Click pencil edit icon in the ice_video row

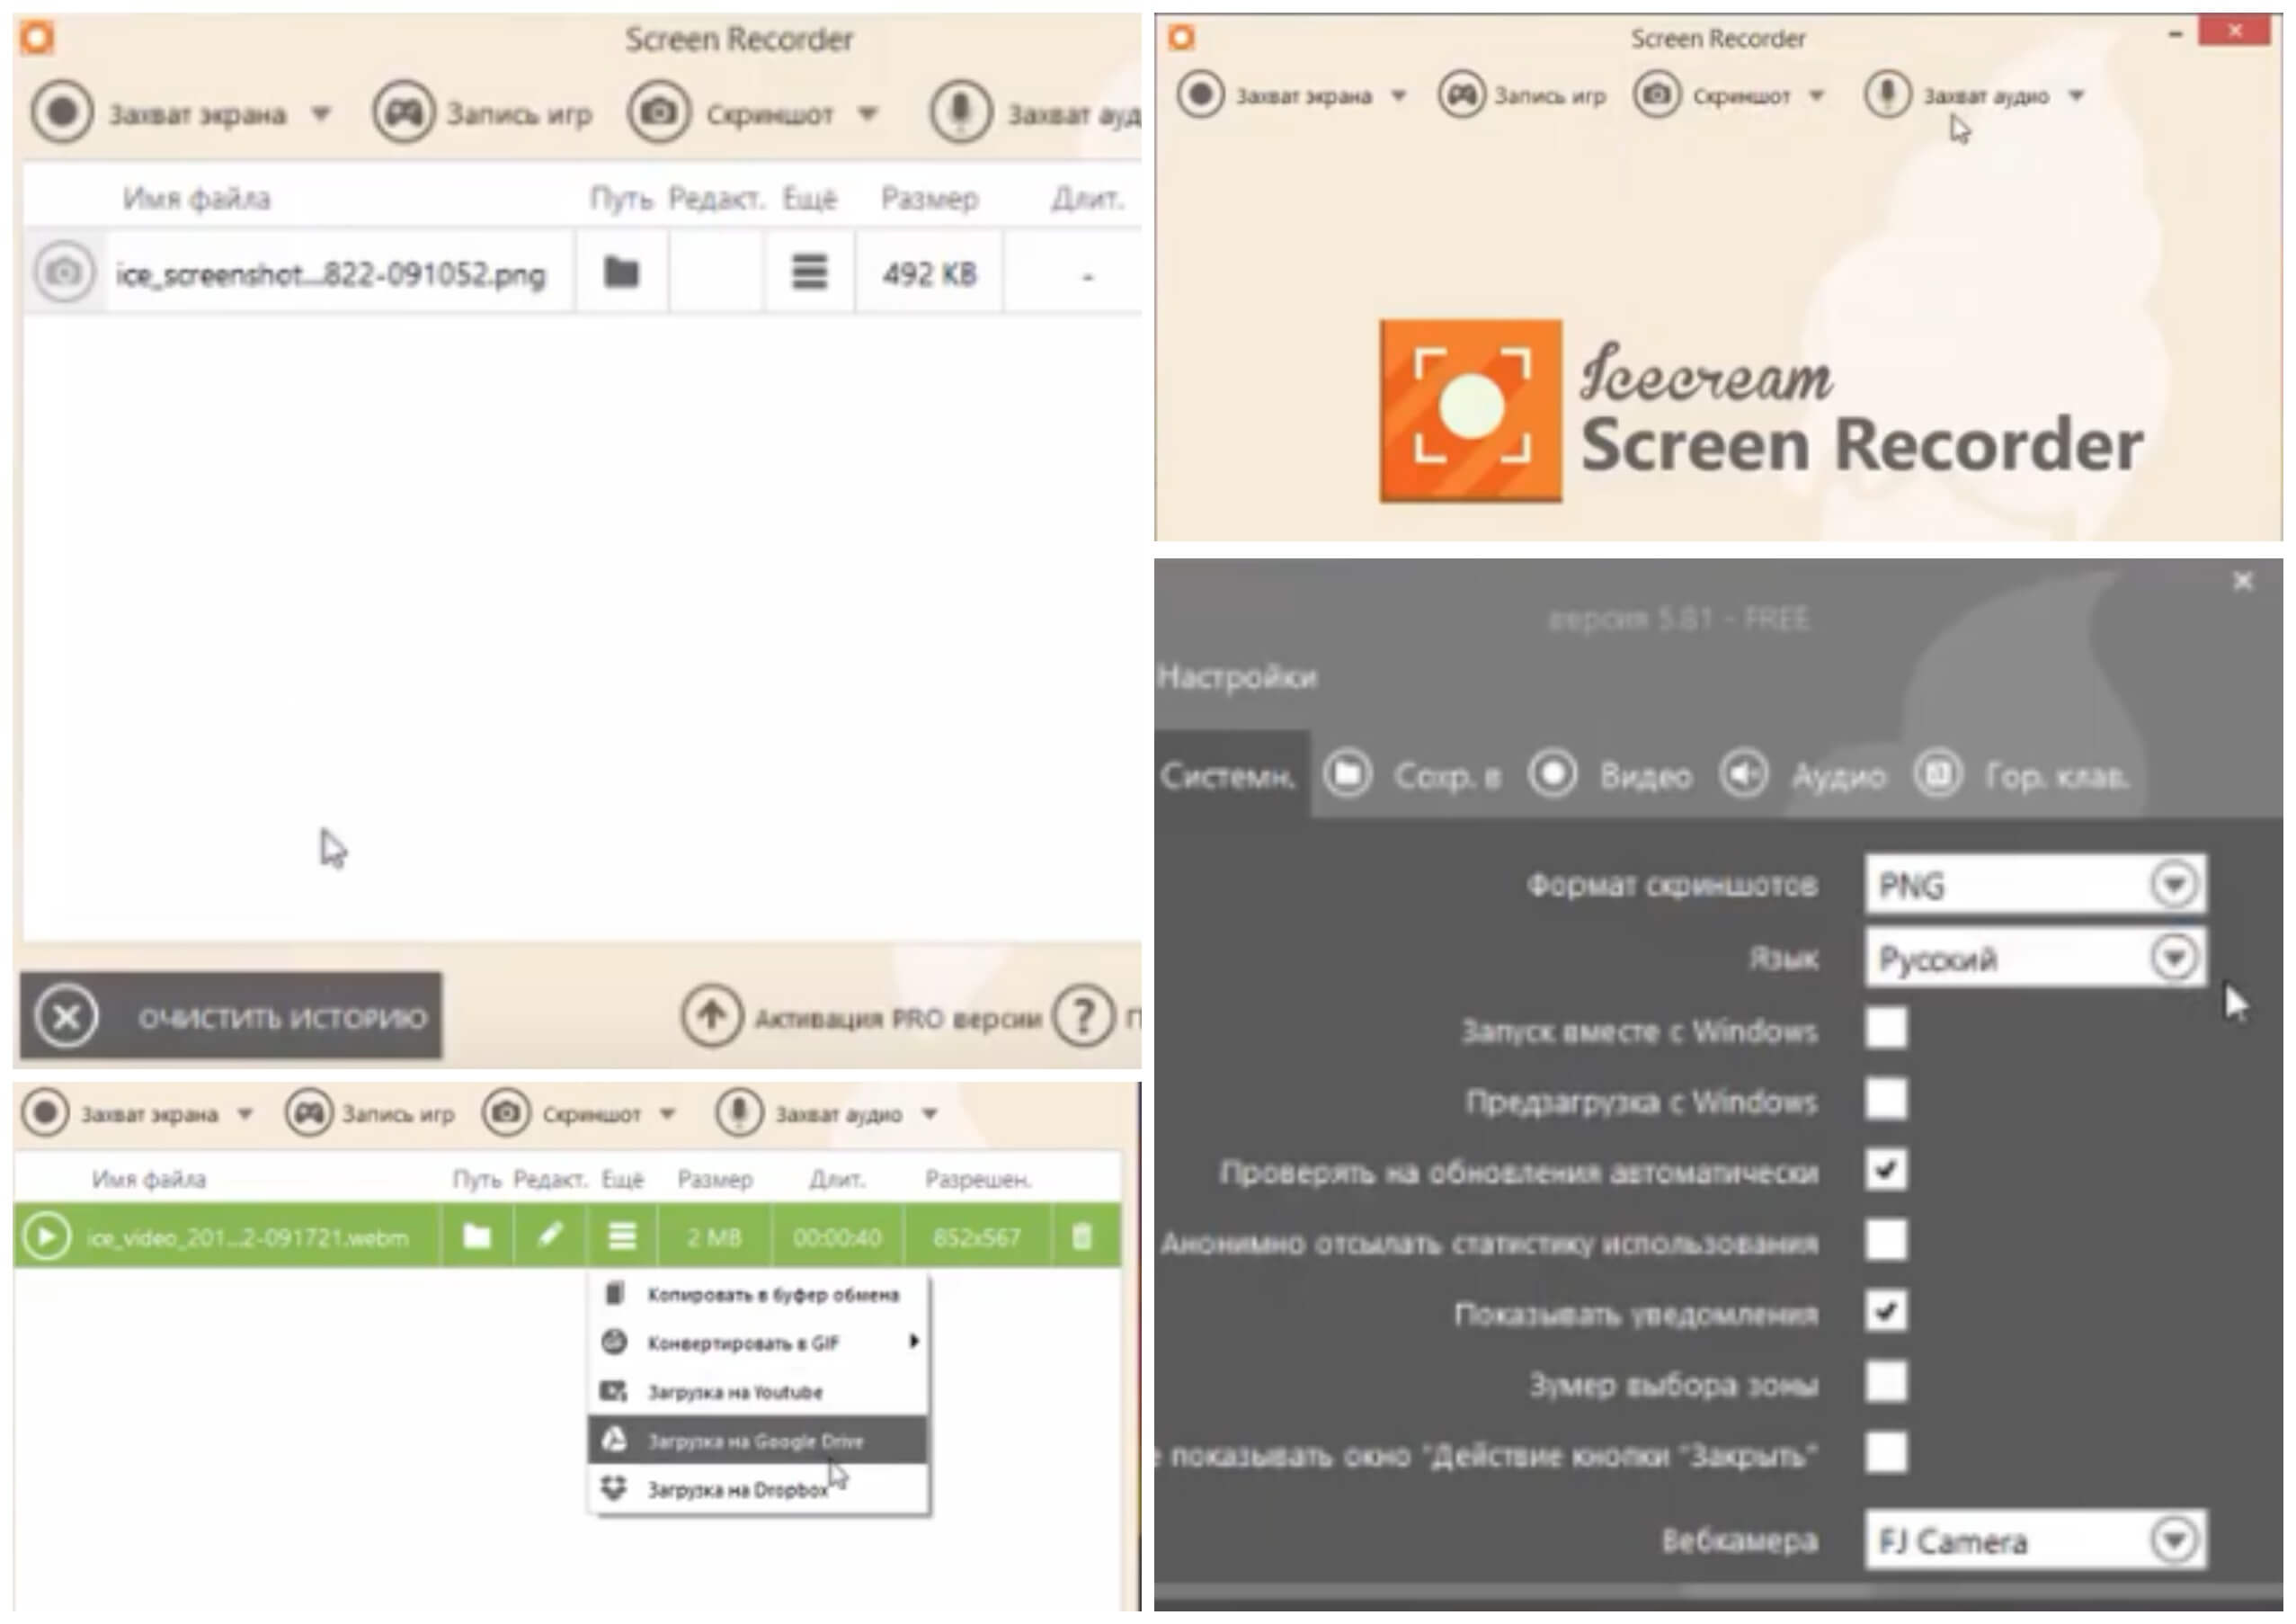[549, 1237]
